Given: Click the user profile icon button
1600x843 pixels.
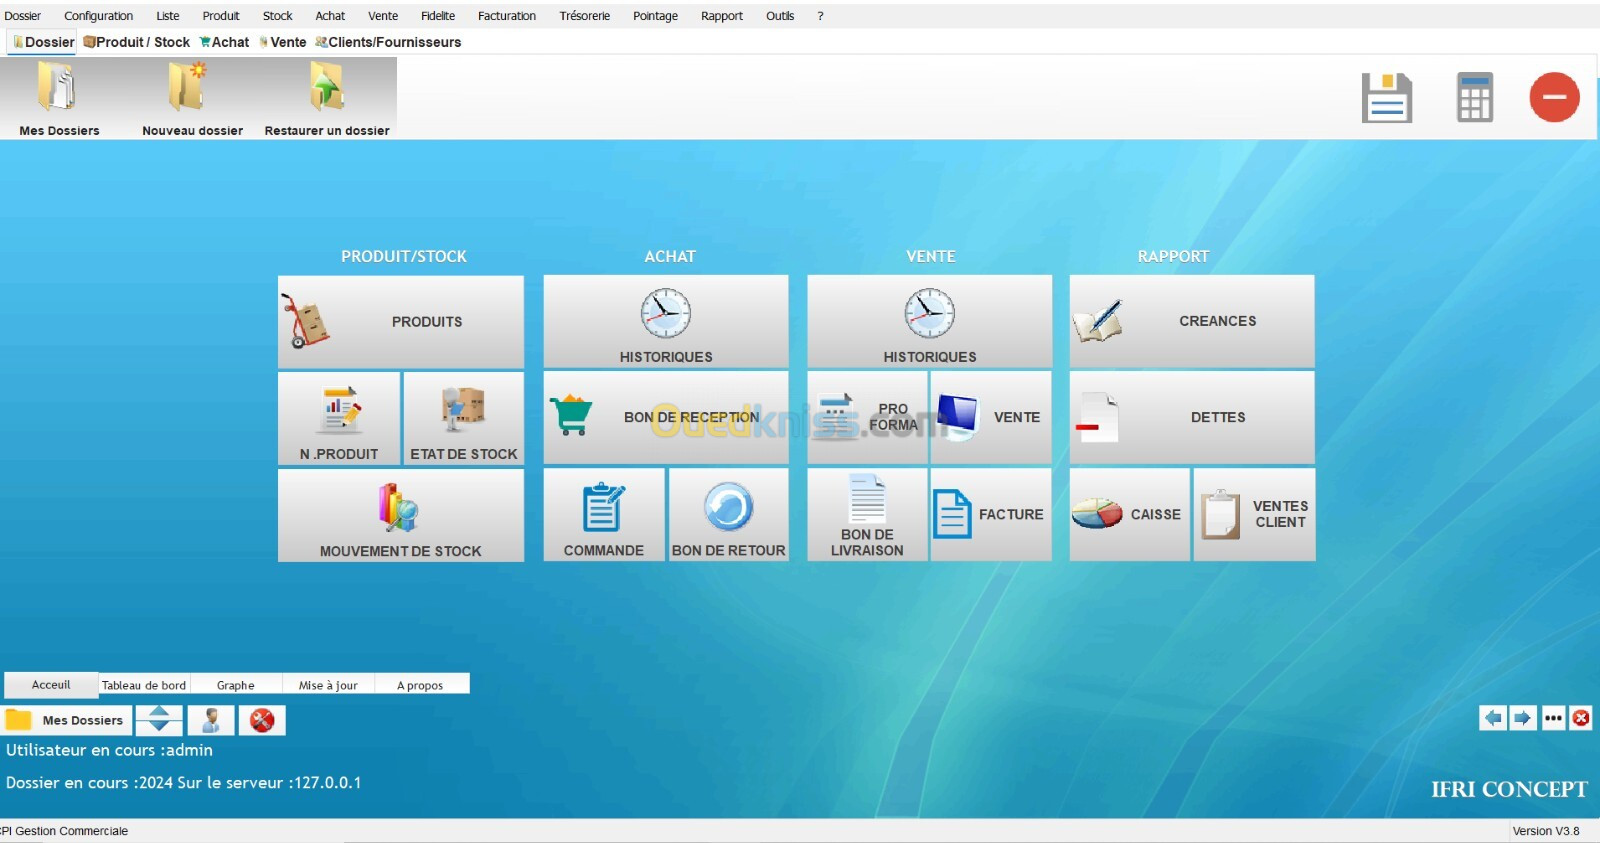Looking at the screenshot, I should [211, 720].
